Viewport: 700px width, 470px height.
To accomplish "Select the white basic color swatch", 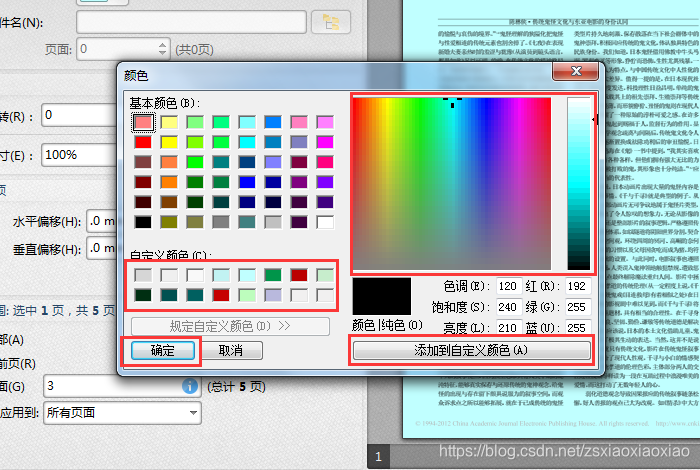I will [325, 222].
